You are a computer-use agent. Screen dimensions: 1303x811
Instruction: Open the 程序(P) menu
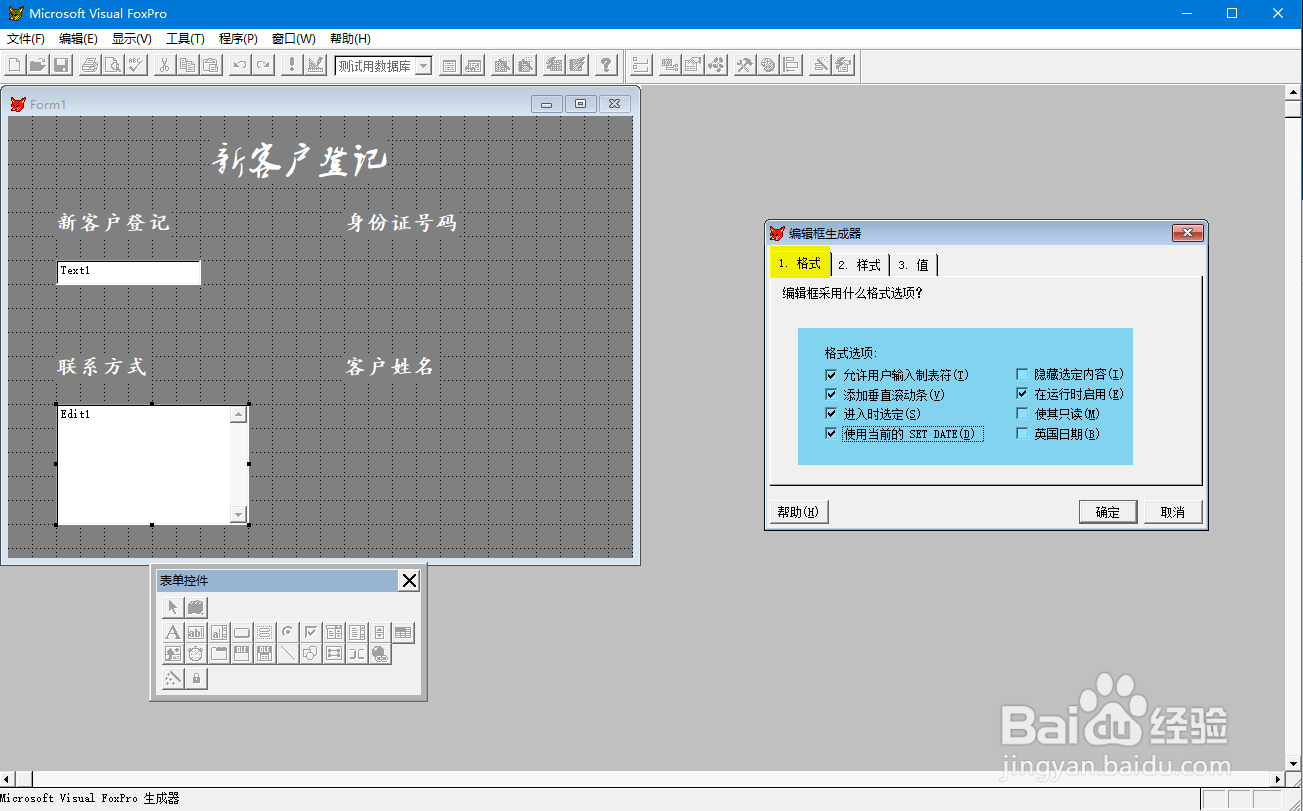(238, 39)
